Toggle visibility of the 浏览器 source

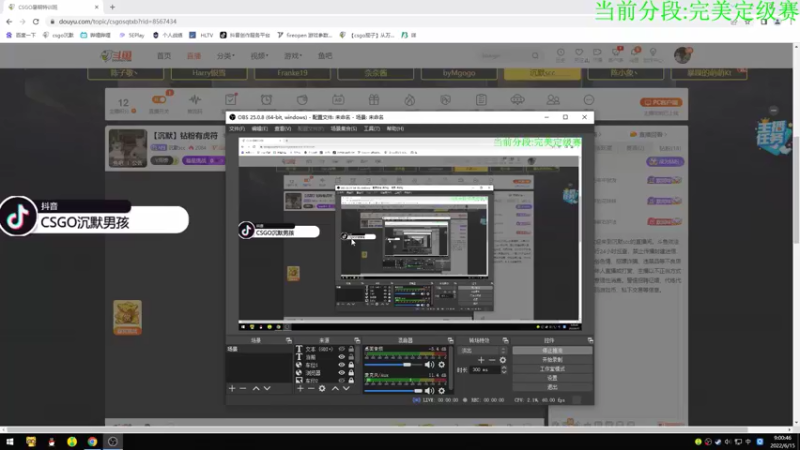click(x=342, y=373)
